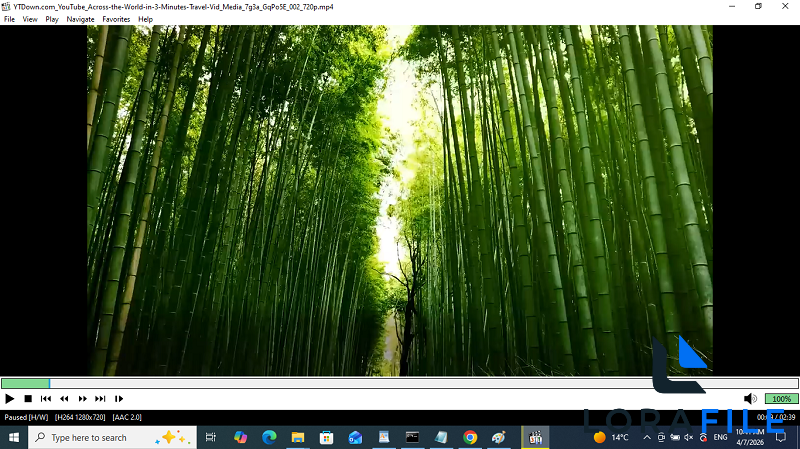Open Microsoft Store from taskbar
Screen dimensions: 800x449
[x=327, y=437]
